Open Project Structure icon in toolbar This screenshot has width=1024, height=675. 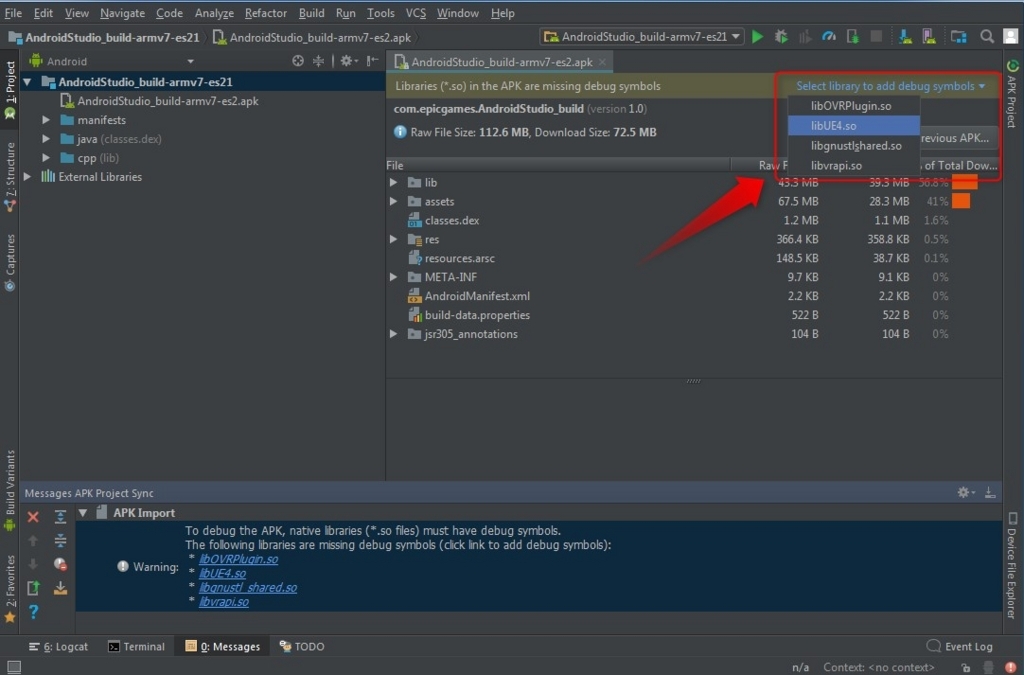(958, 37)
